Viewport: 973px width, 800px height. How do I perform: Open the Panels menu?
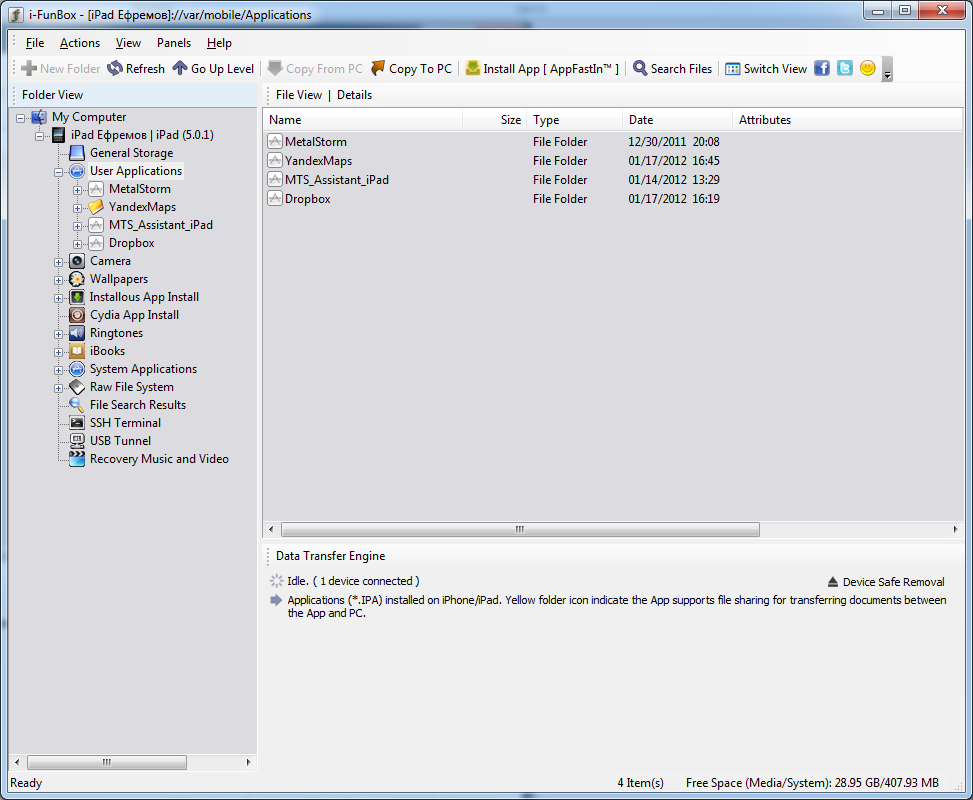tap(174, 43)
